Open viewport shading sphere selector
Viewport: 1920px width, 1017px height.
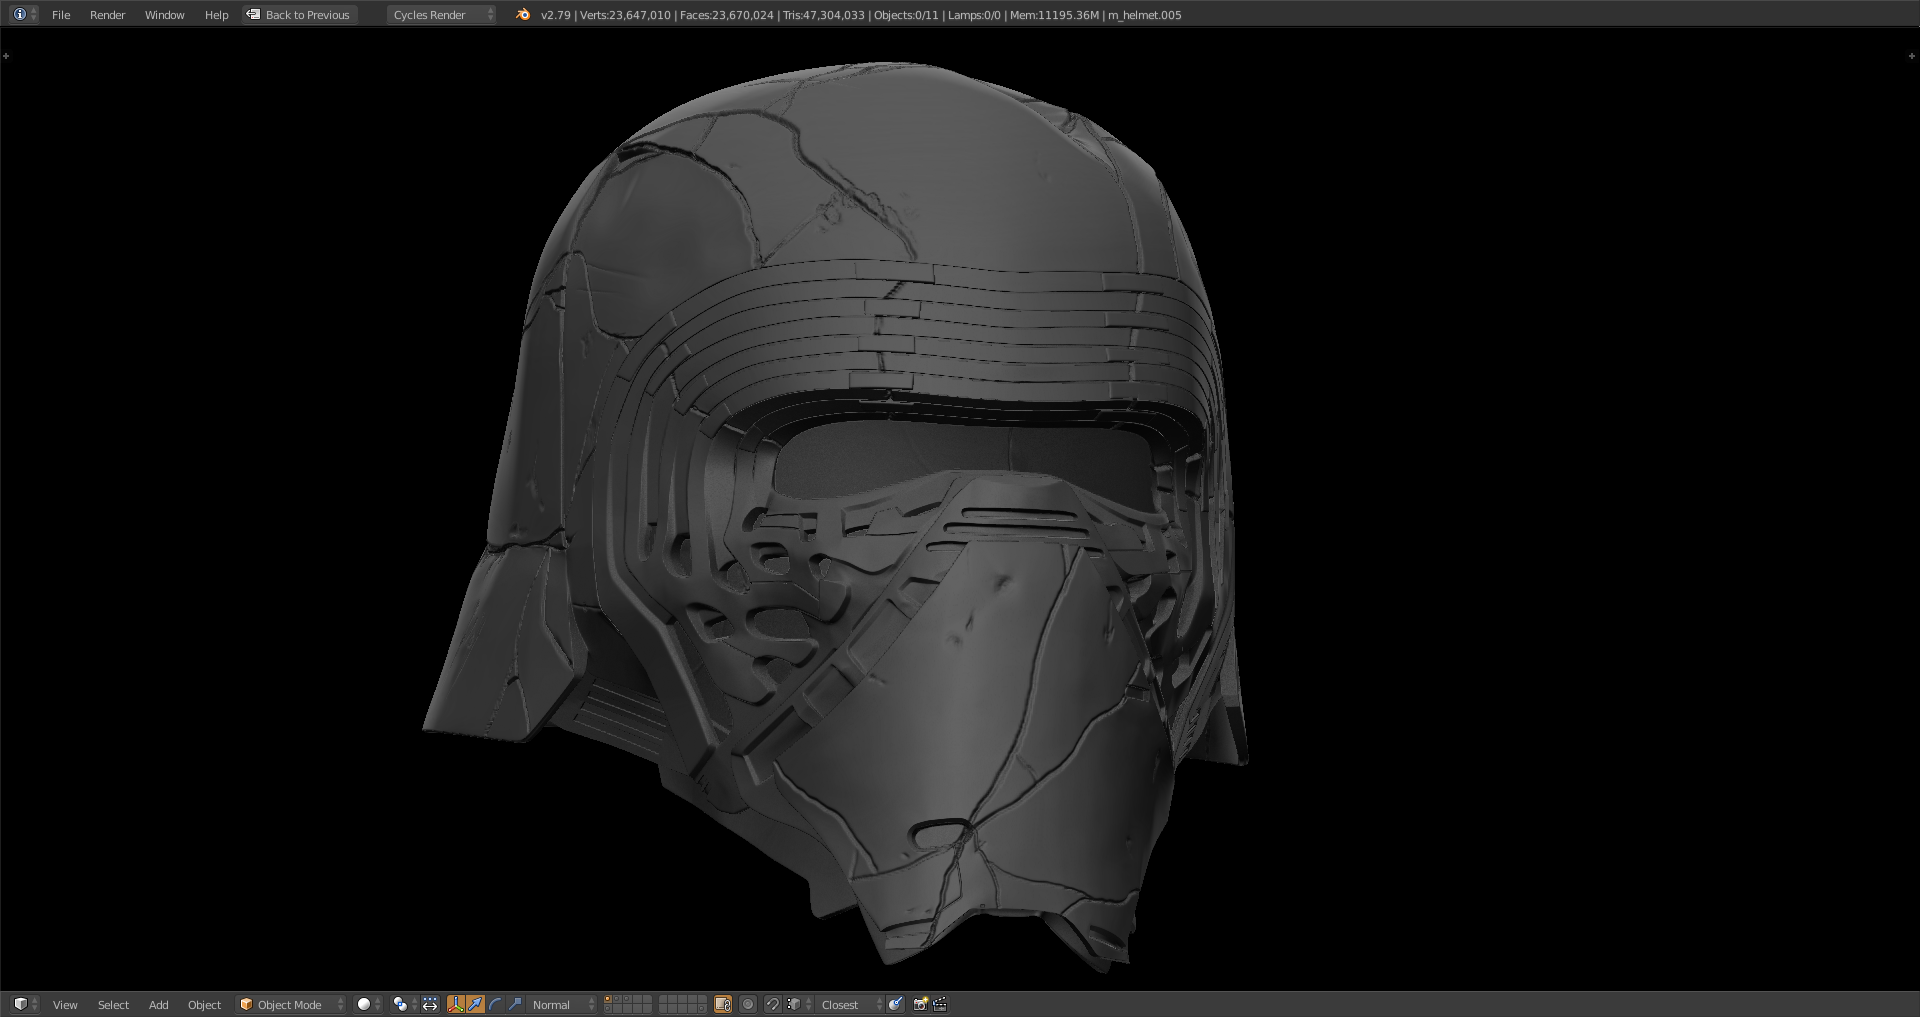pos(369,1004)
